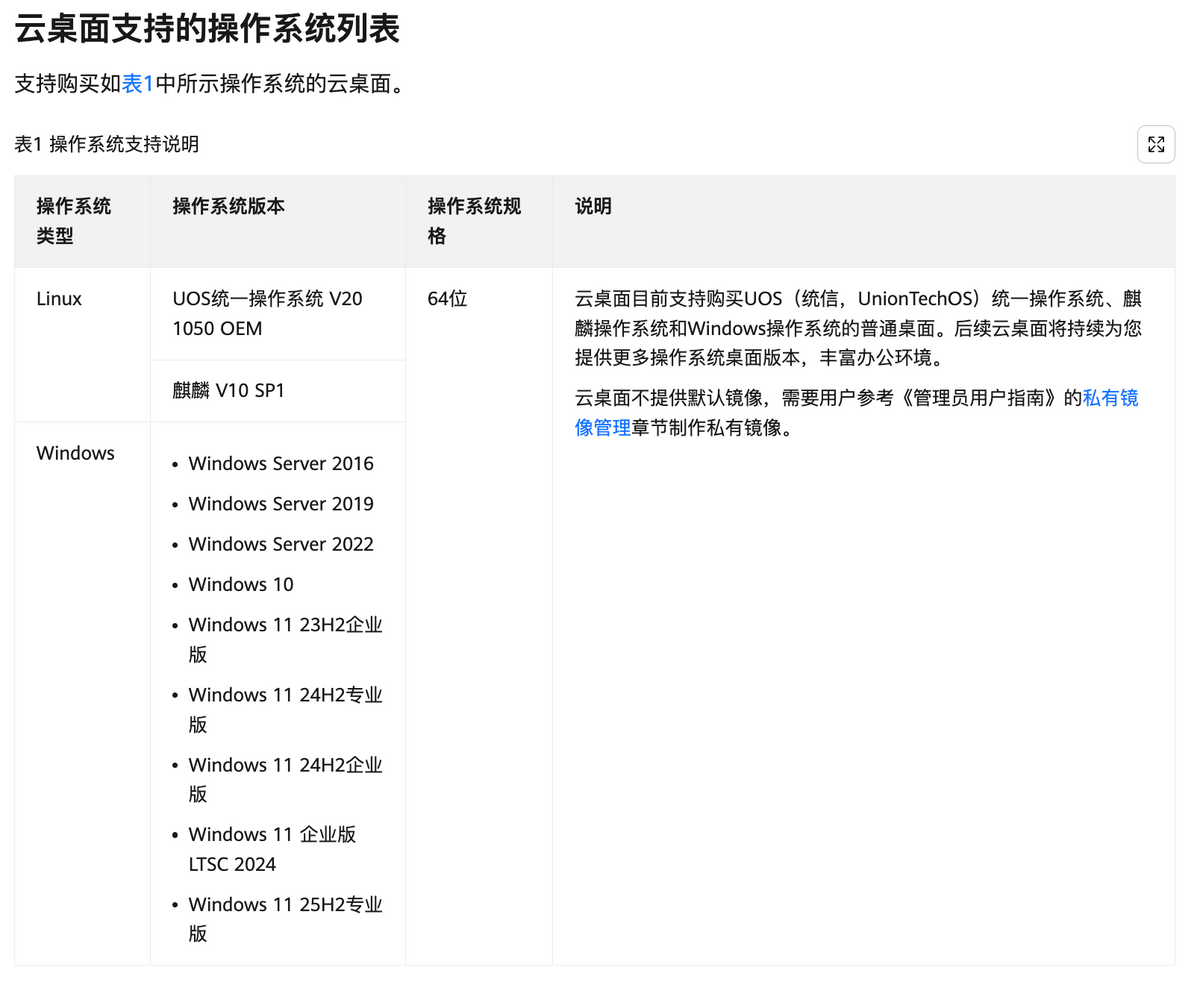The width and height of the screenshot is (1200, 985).
Task: Click the caption 表1 操作系统支持说明
Action: 107,144
